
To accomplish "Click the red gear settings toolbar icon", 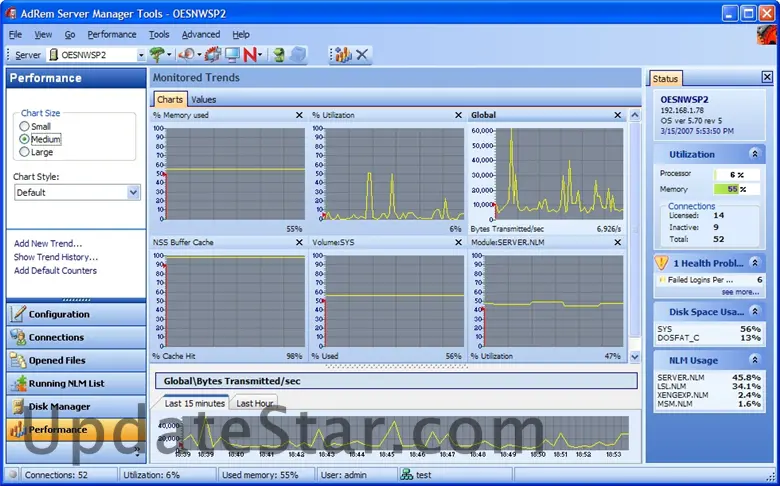I will pos(212,54).
